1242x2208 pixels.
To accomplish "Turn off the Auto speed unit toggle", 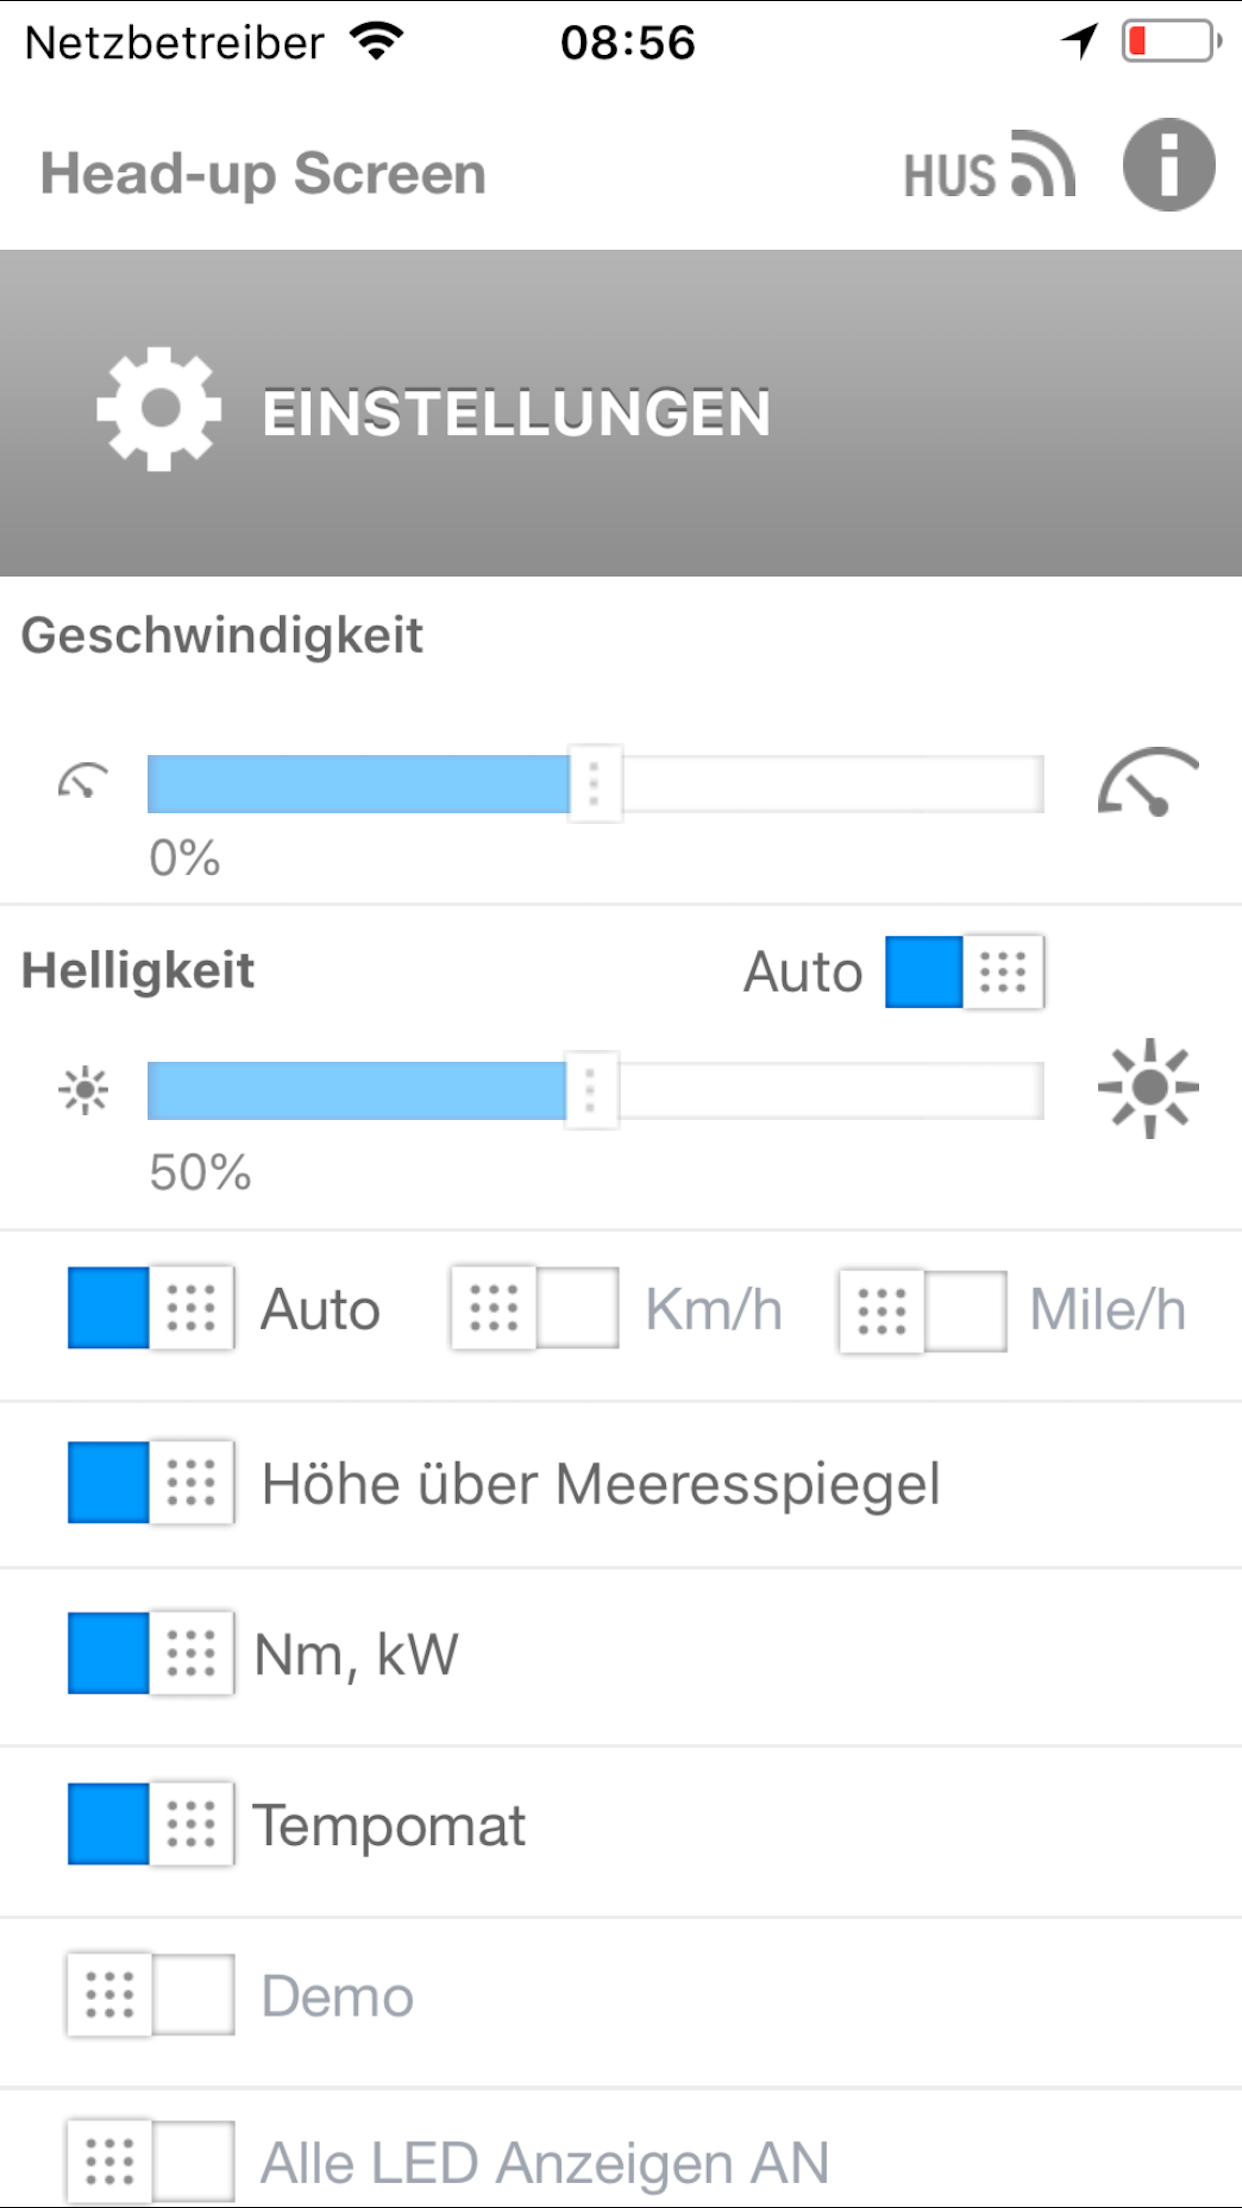I will point(151,1308).
